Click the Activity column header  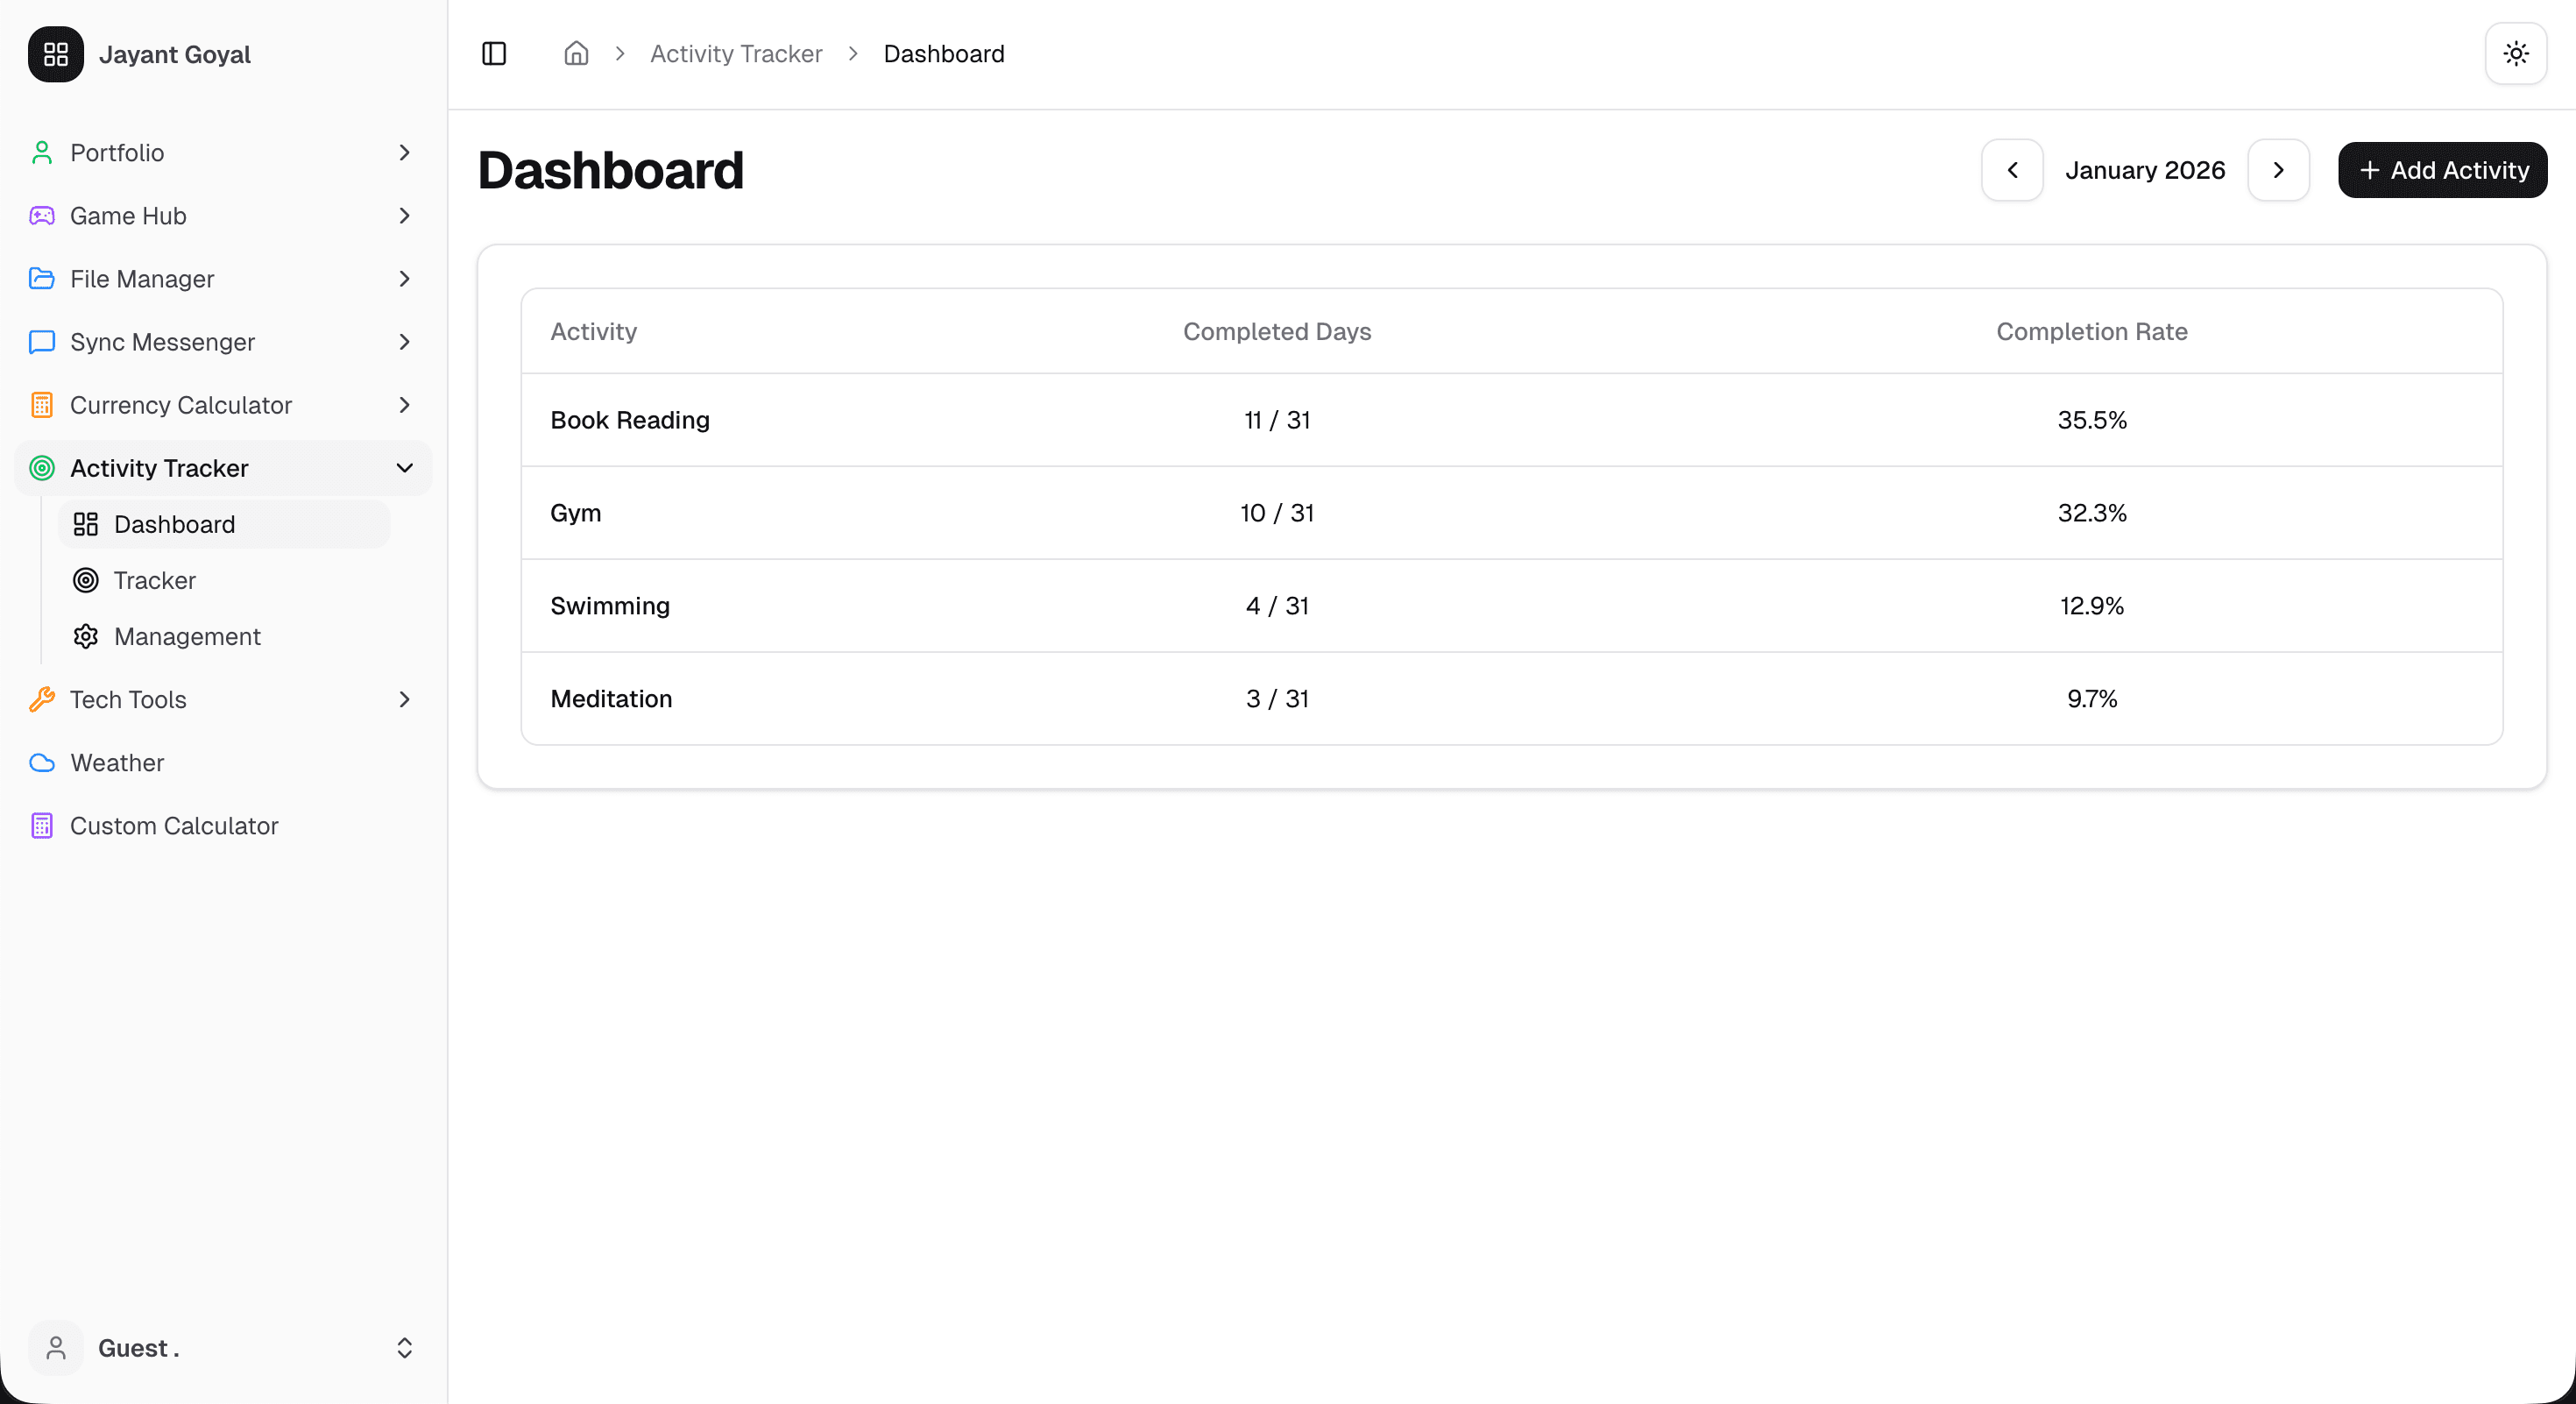coord(594,331)
